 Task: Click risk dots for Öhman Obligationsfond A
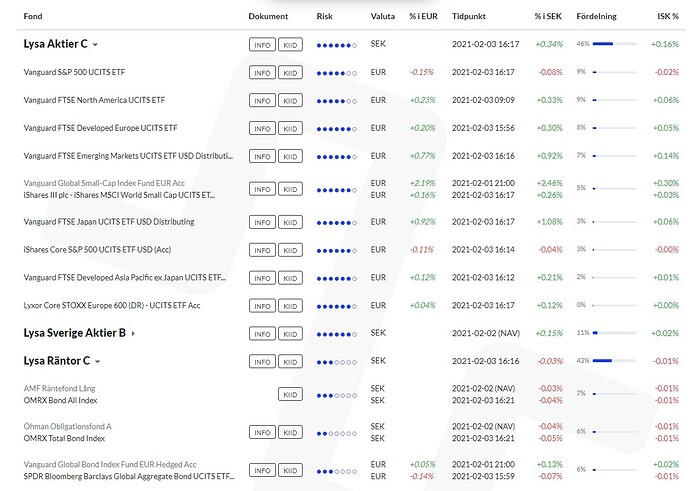pos(336,432)
